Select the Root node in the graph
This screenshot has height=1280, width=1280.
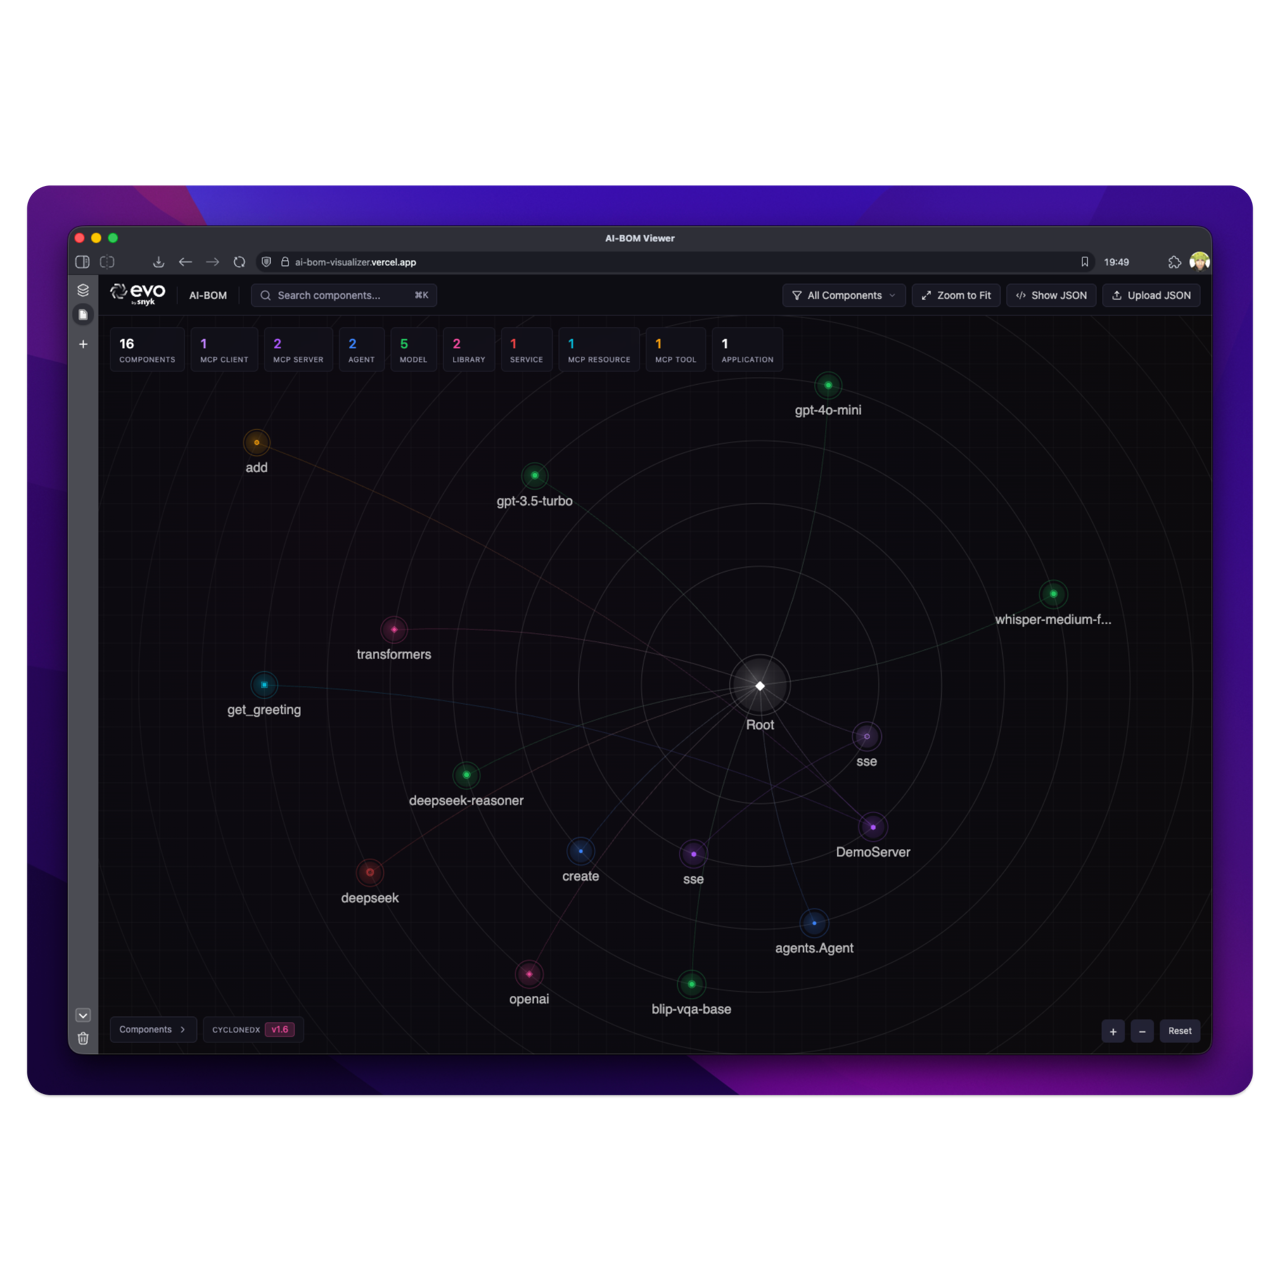point(759,686)
